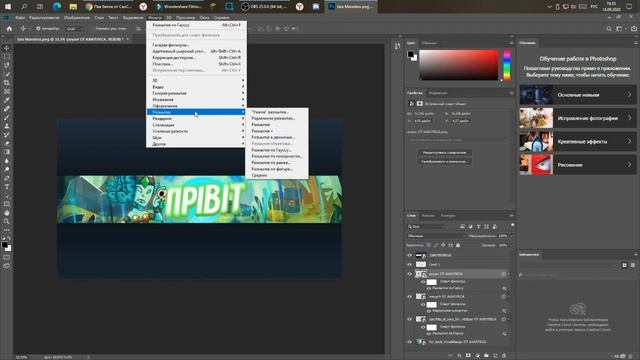Image resolution: width=640 pixels, height=360 pixels.
Task: Toggle visibility of the bottom layer
Action: pyautogui.click(x=409, y=342)
